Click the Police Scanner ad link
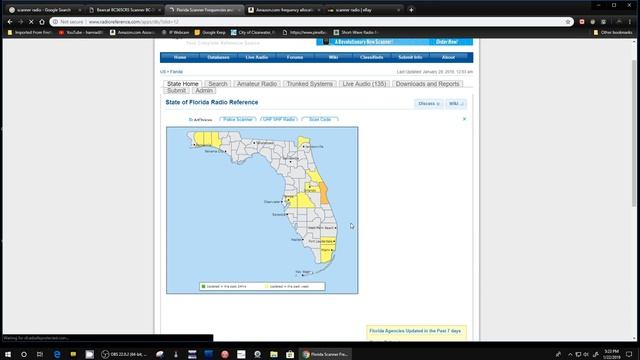 238,119
